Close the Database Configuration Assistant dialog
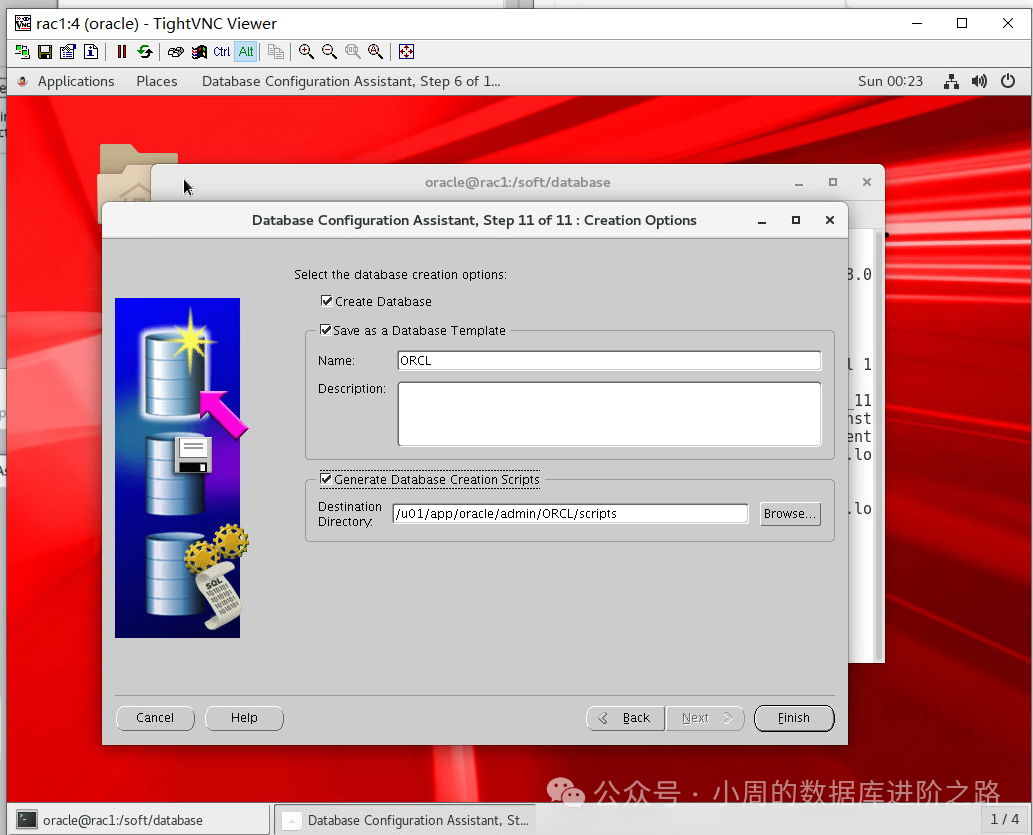The image size is (1033, 835). click(x=830, y=220)
